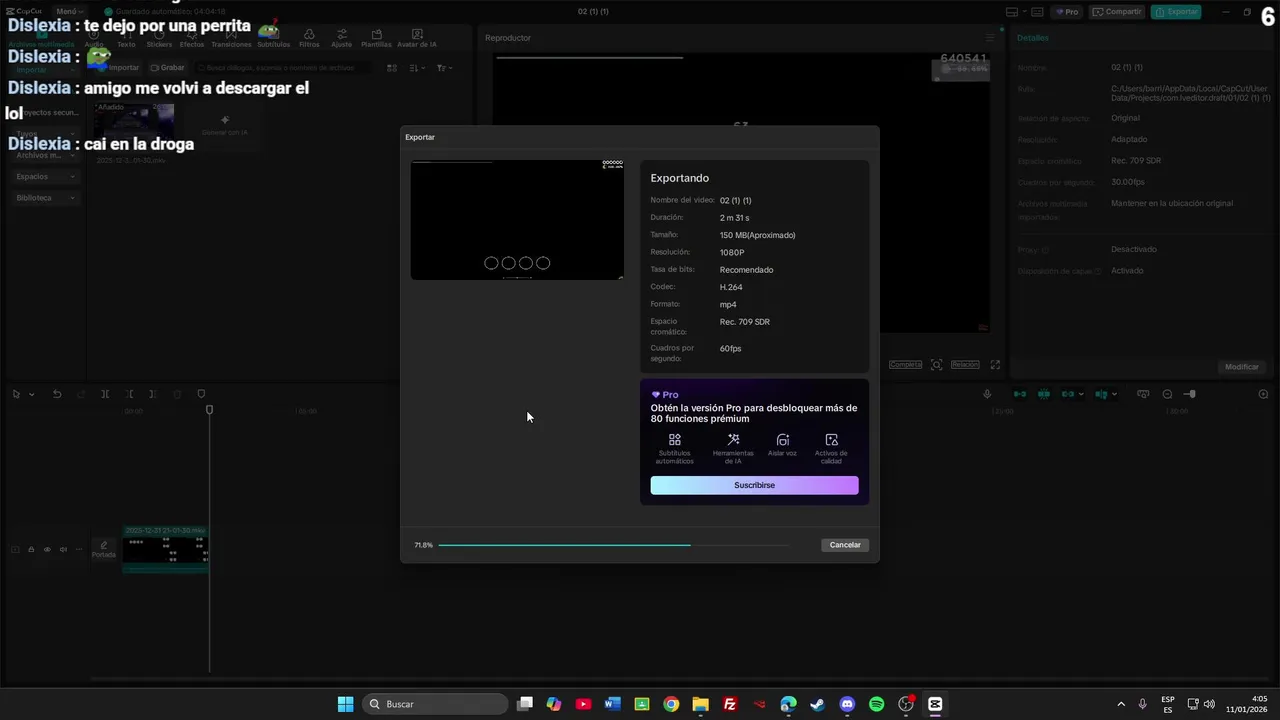Click the Compartir button in title bar
The width and height of the screenshot is (1280, 720).
(1117, 12)
